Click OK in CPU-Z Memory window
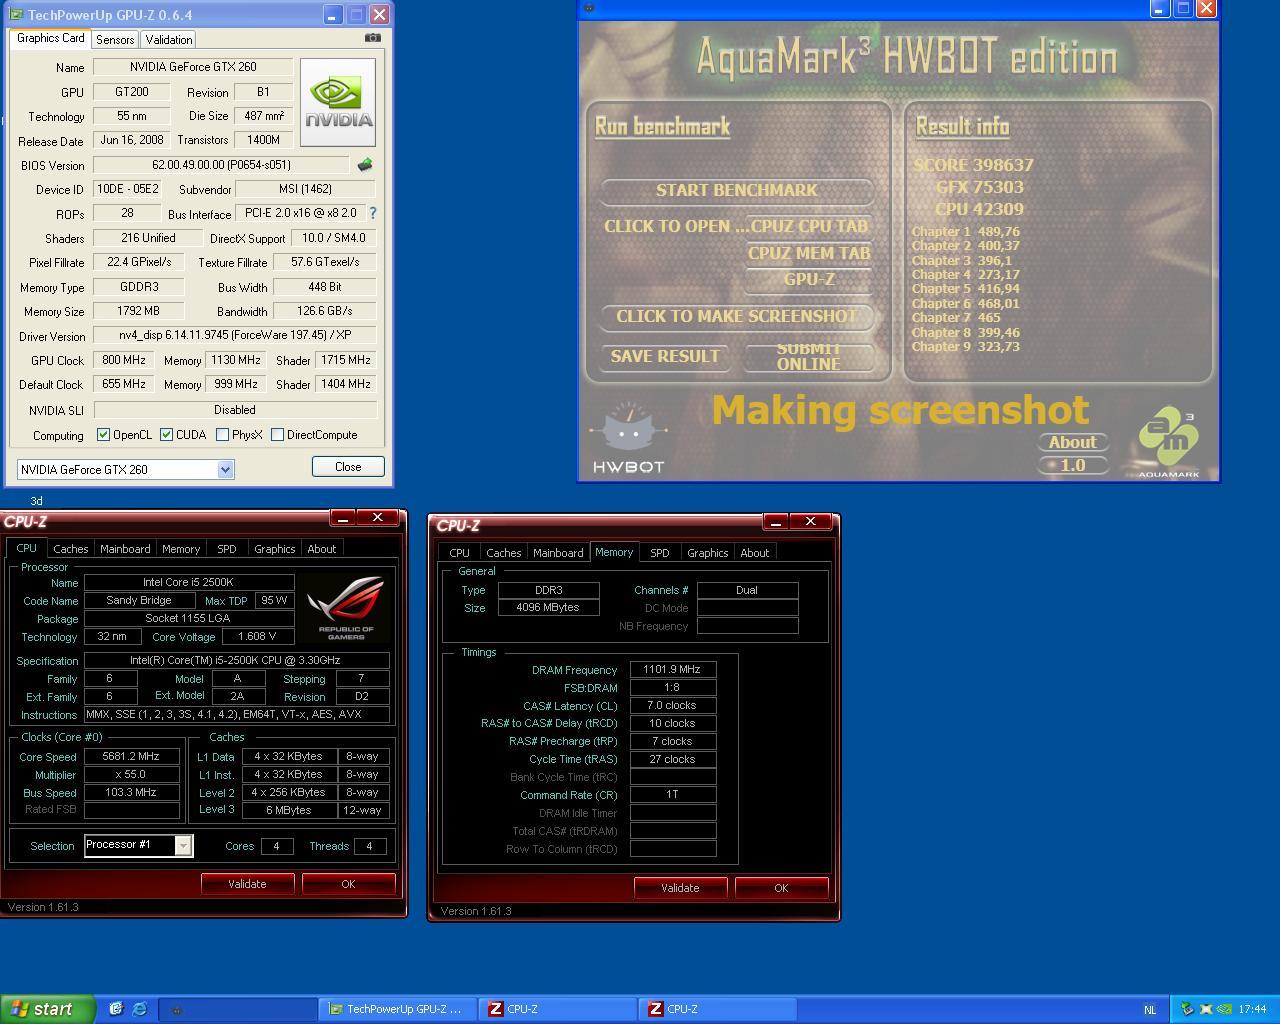Viewport: 1280px width, 1024px height. [781, 888]
